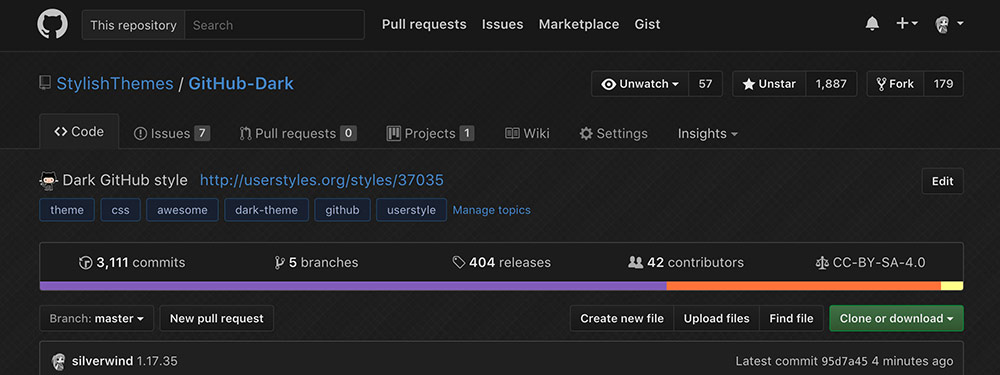1000x375 pixels.
Task: Click the Issues tab exclamation icon
Action: point(140,133)
